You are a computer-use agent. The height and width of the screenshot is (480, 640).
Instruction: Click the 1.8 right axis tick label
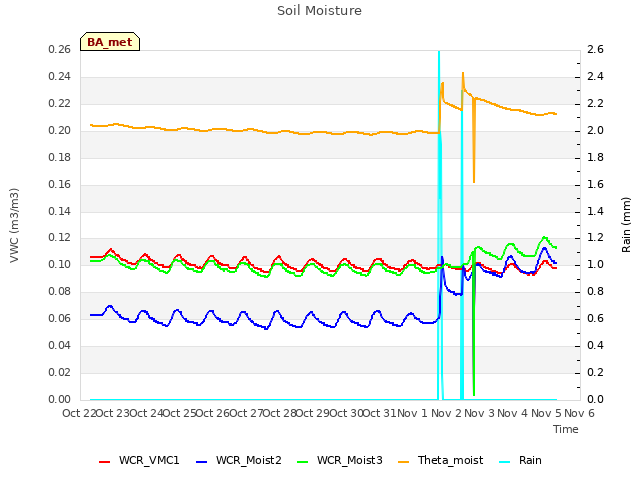[x=595, y=157]
